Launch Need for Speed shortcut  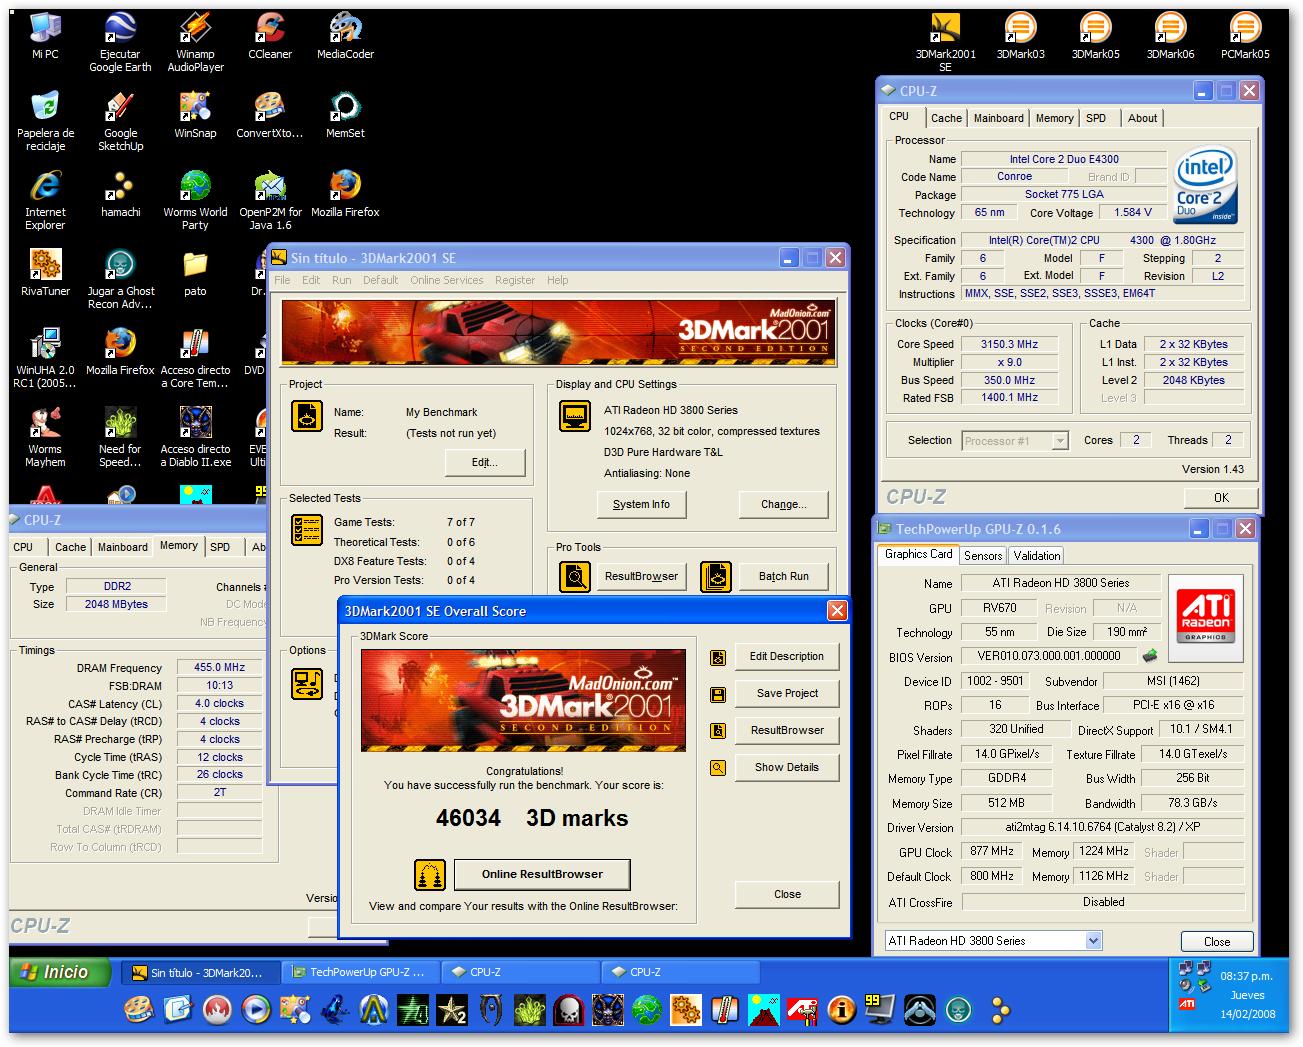[120, 437]
